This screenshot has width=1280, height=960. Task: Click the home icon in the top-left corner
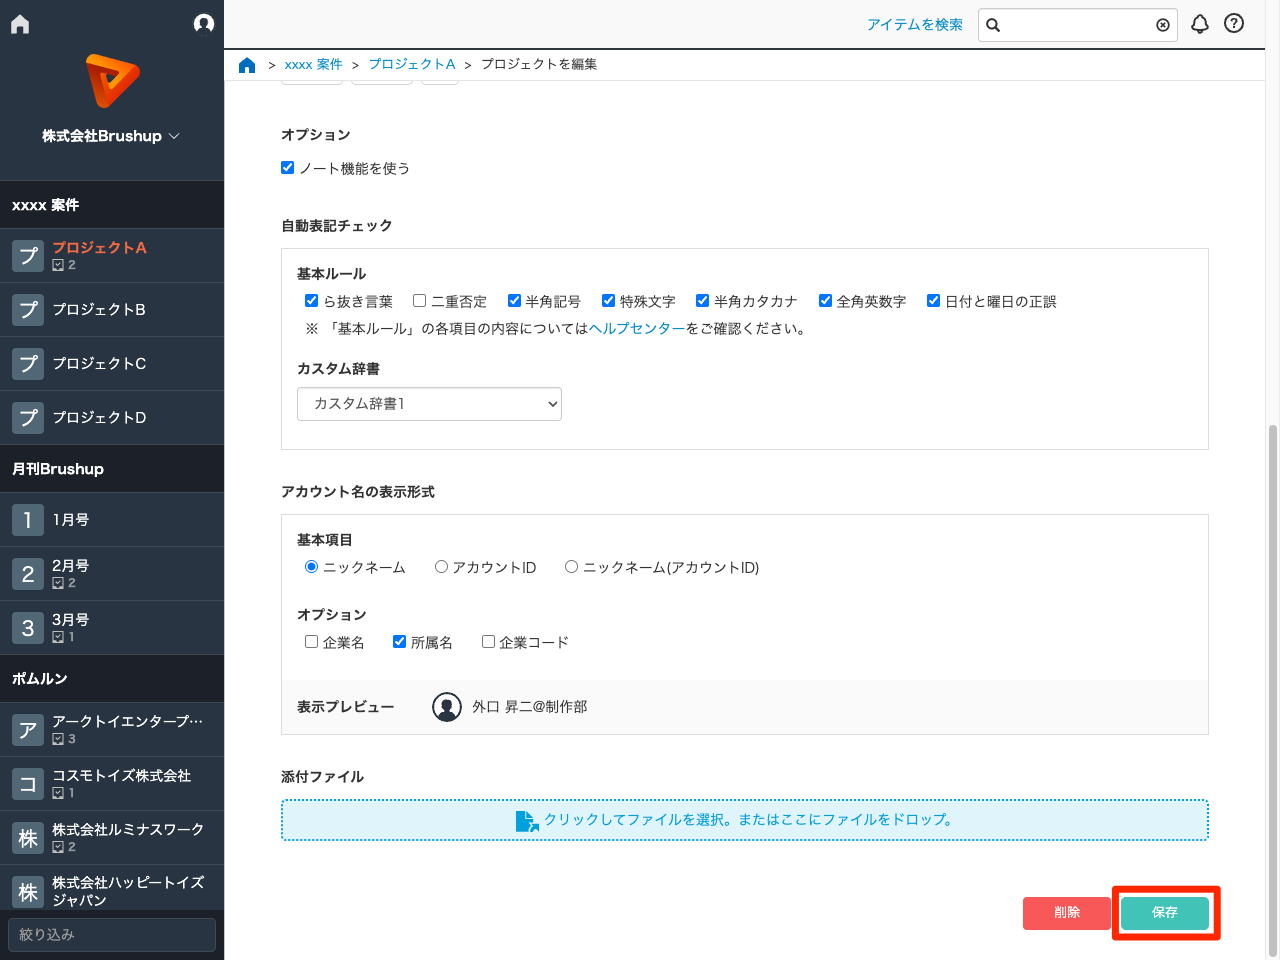[19, 23]
